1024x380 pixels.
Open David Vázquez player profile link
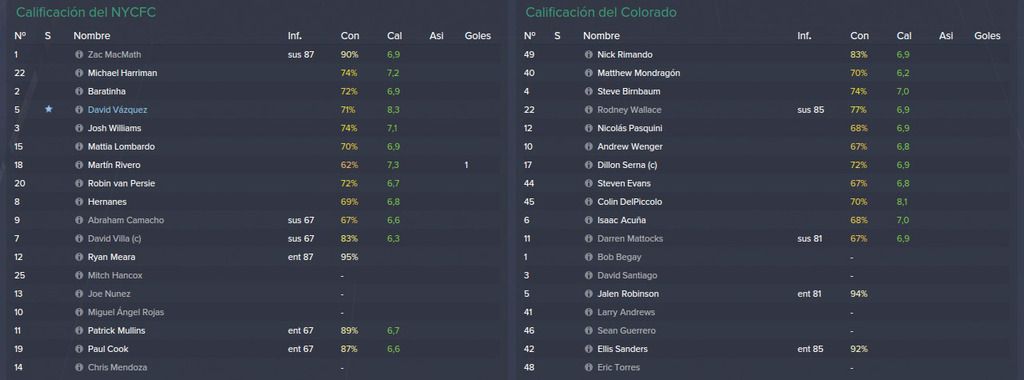click(x=118, y=110)
